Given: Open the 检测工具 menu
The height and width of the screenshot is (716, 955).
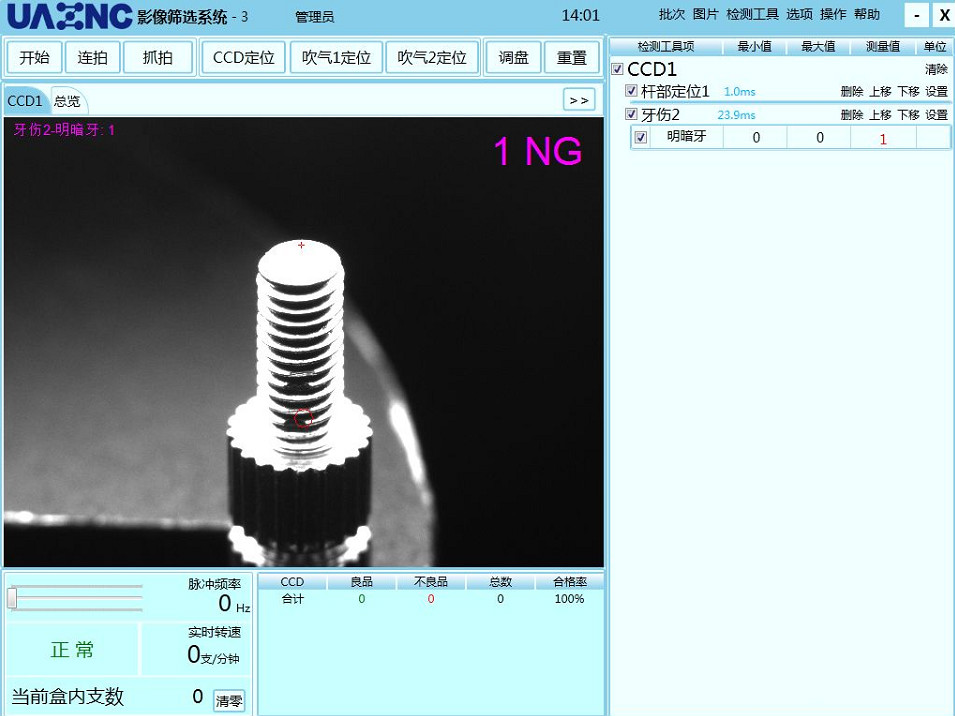Looking at the screenshot, I should pyautogui.click(x=752, y=15).
